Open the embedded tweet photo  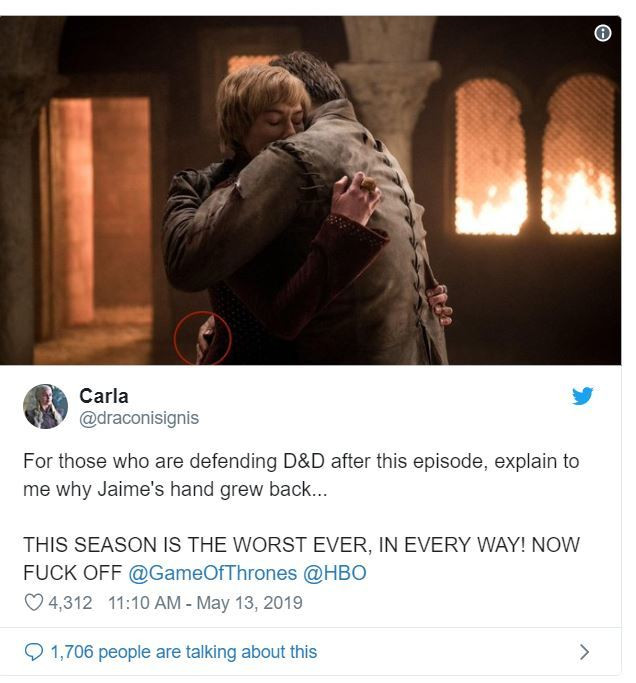tap(310, 190)
